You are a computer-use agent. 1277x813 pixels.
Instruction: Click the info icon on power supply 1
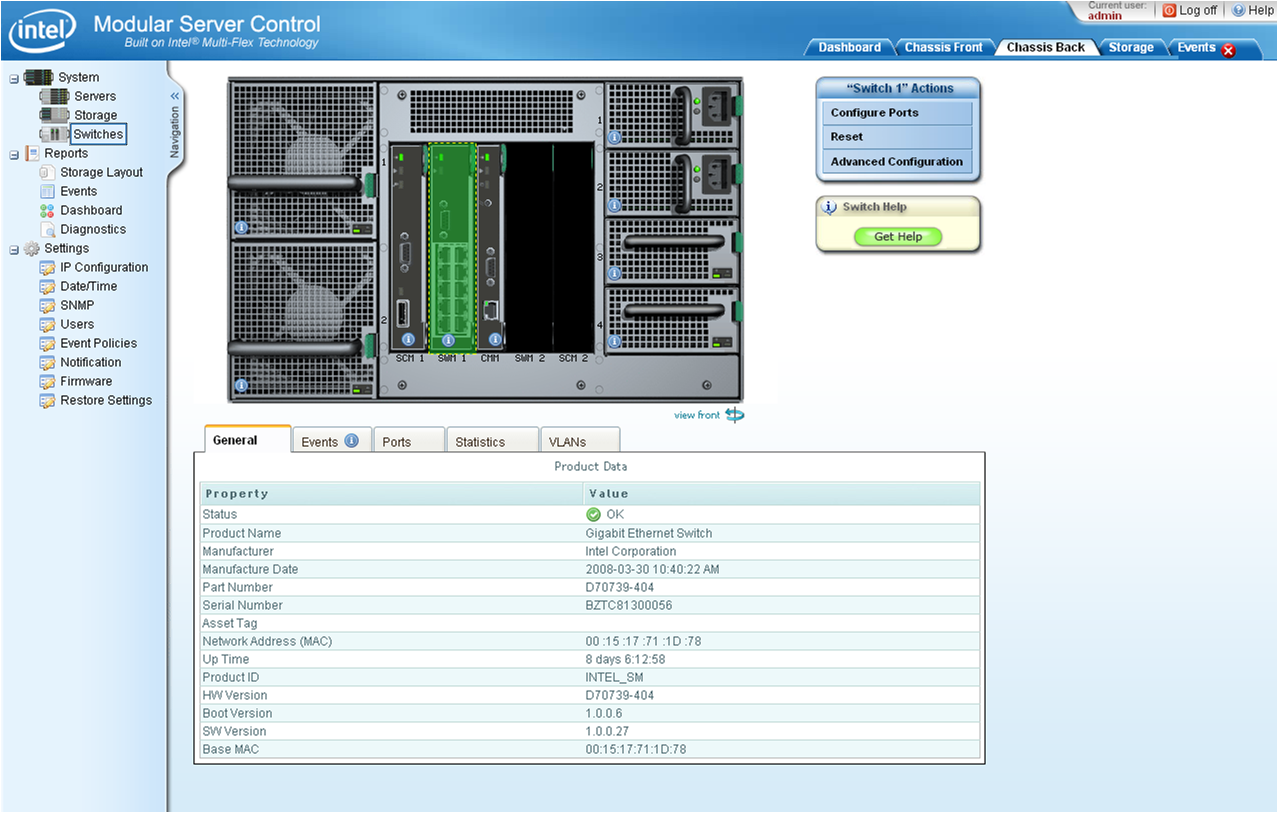click(615, 137)
